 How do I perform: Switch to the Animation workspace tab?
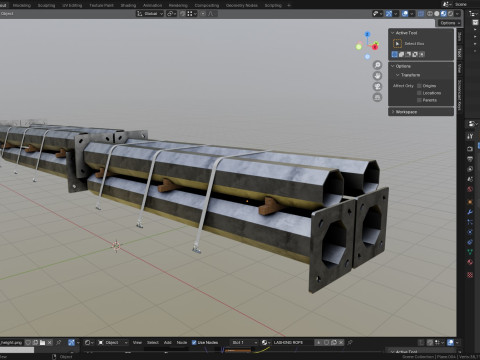pos(152,5)
